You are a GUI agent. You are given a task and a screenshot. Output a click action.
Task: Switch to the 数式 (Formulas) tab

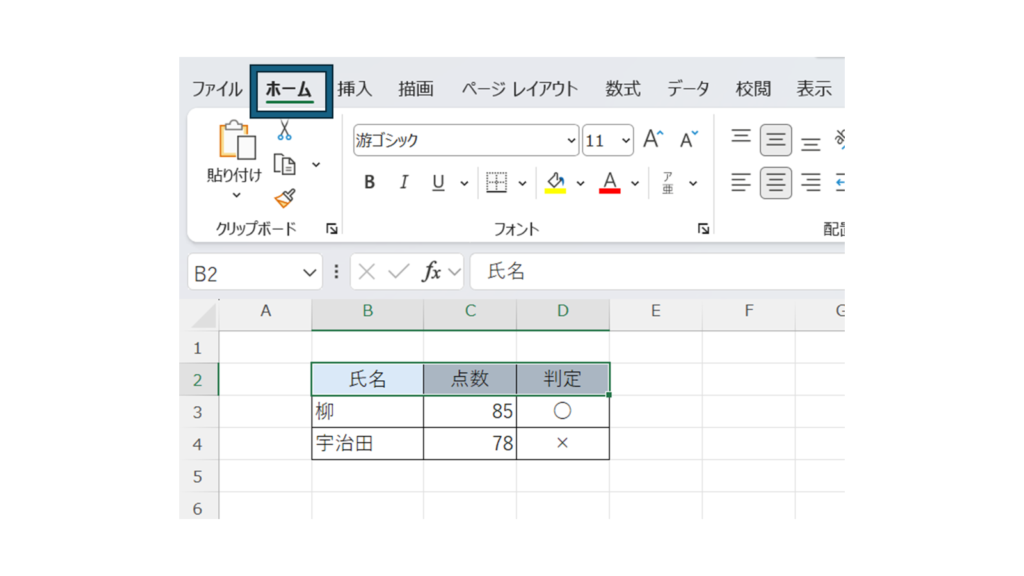[x=622, y=89]
